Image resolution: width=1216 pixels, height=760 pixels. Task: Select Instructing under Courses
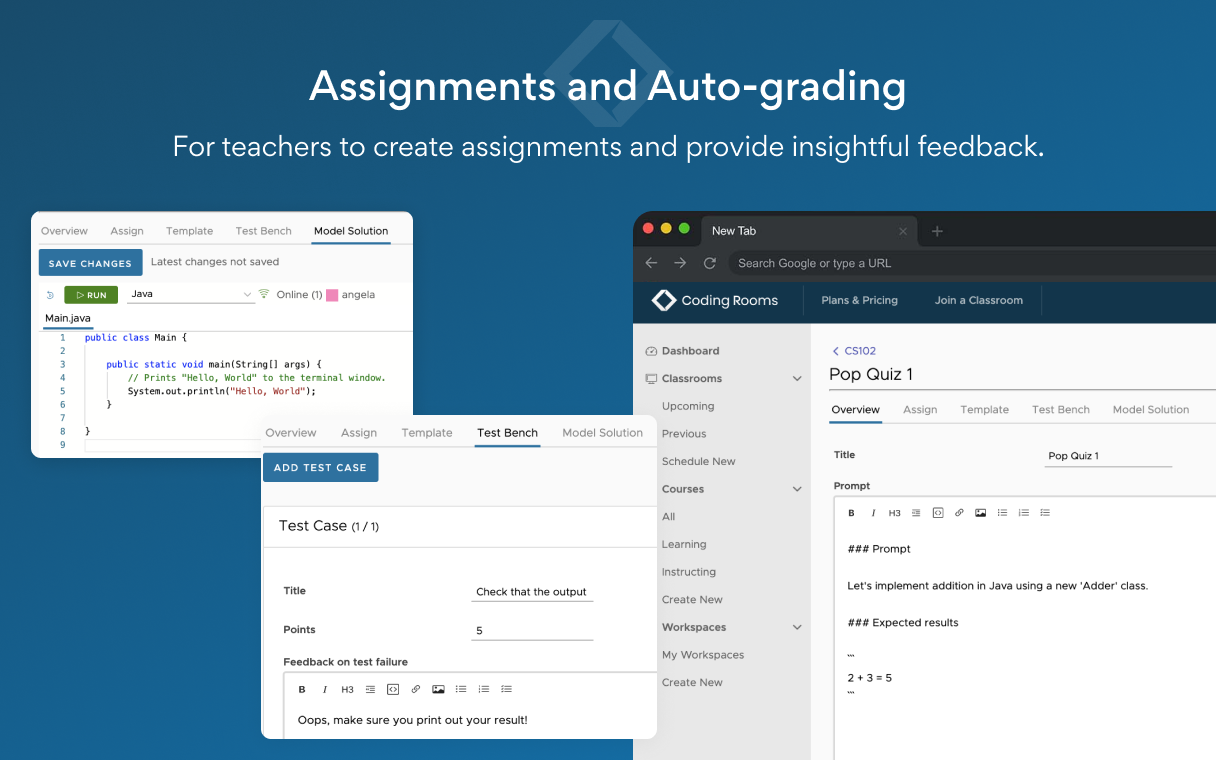tap(689, 572)
